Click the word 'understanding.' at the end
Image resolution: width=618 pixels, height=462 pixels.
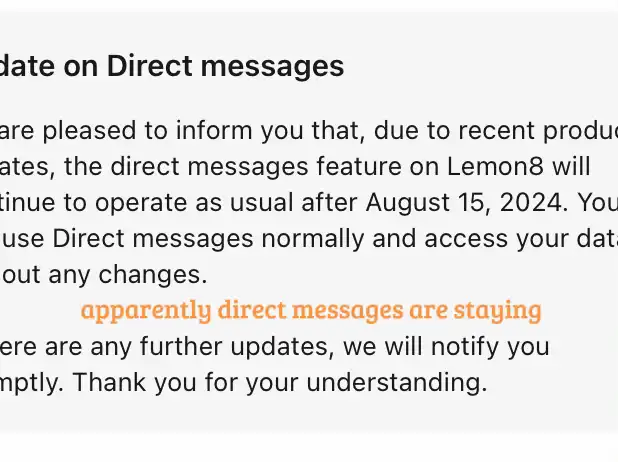click(397, 383)
